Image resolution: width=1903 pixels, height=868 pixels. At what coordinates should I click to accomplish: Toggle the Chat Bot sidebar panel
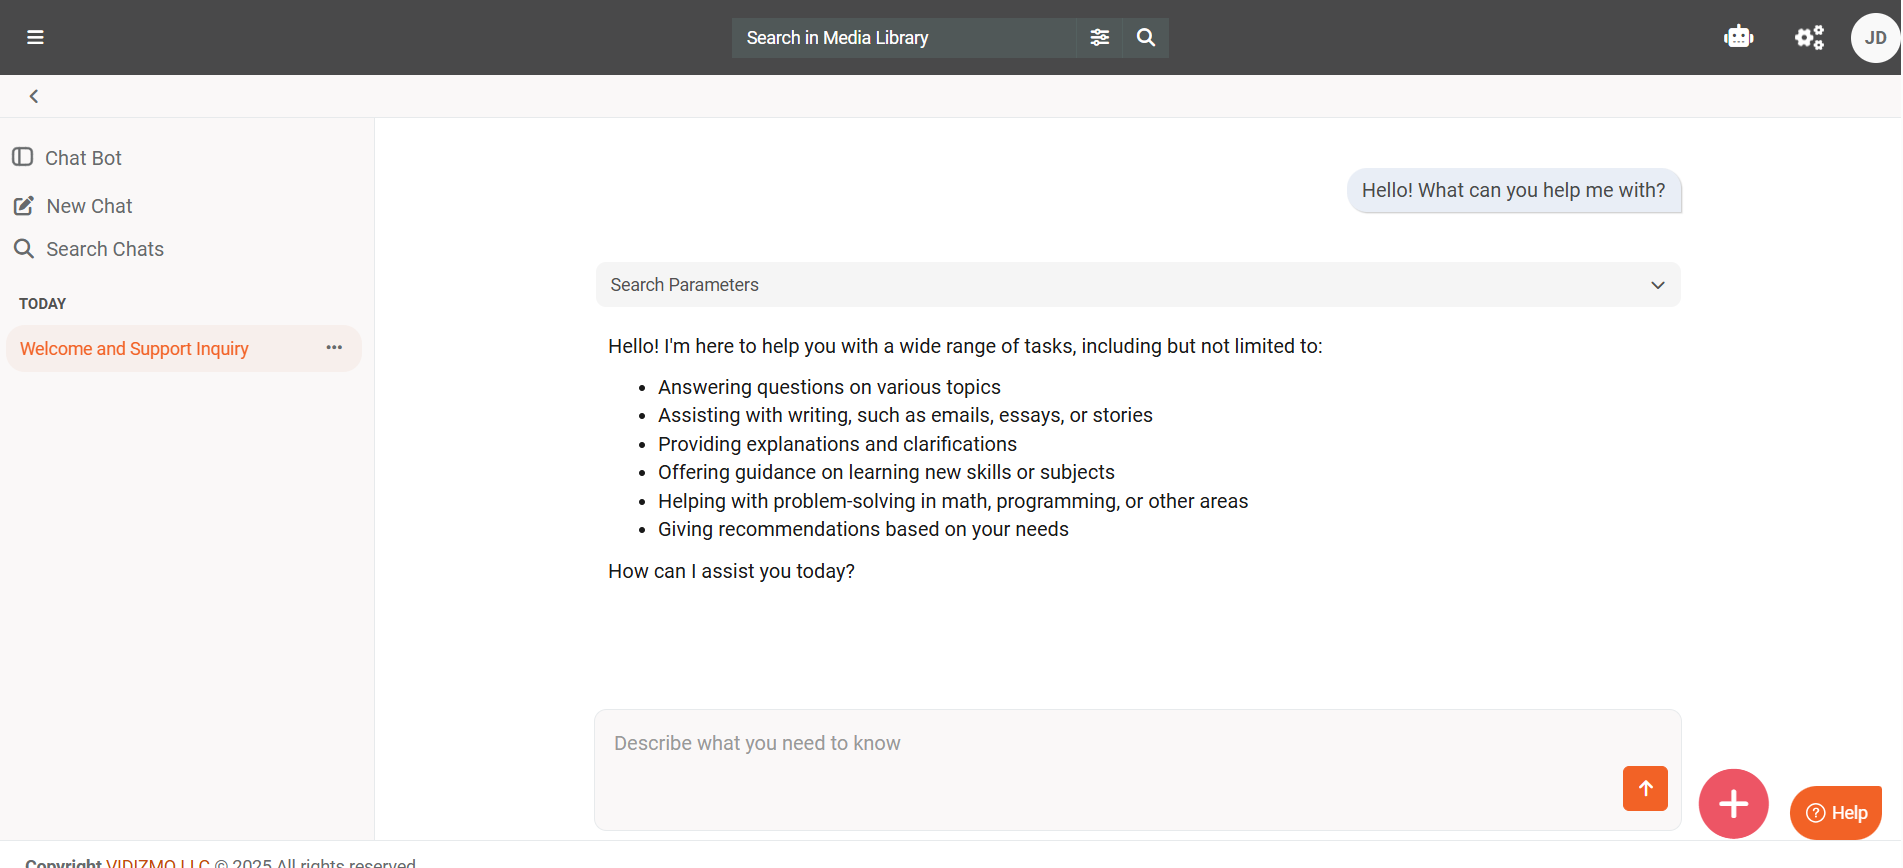[x=23, y=157]
